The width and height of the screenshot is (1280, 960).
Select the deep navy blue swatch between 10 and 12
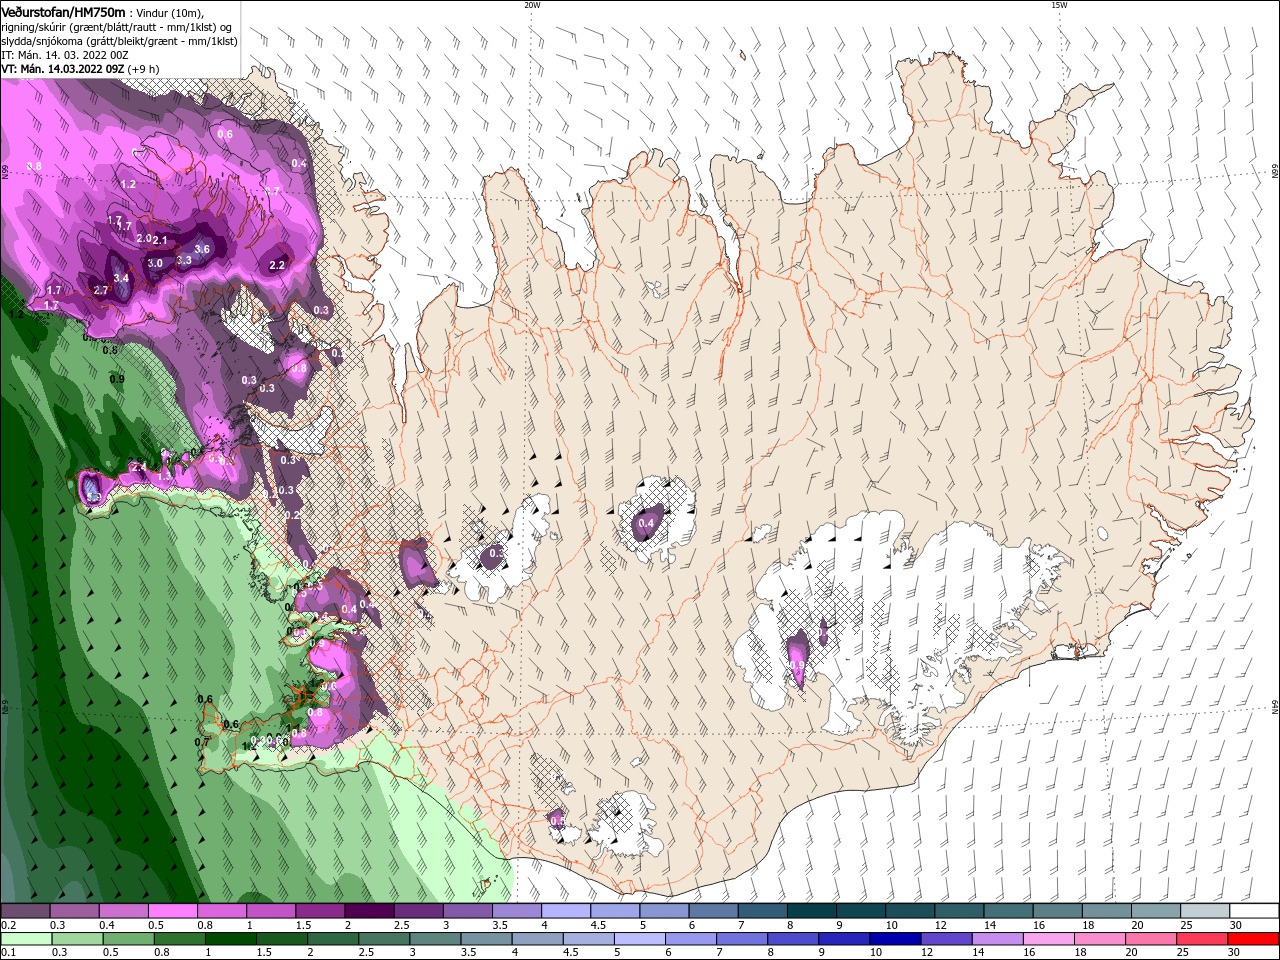click(x=894, y=939)
